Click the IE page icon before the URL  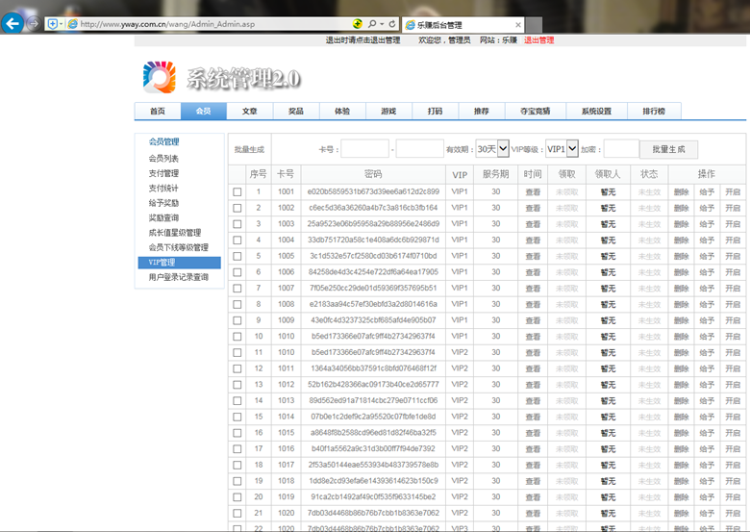[73, 24]
